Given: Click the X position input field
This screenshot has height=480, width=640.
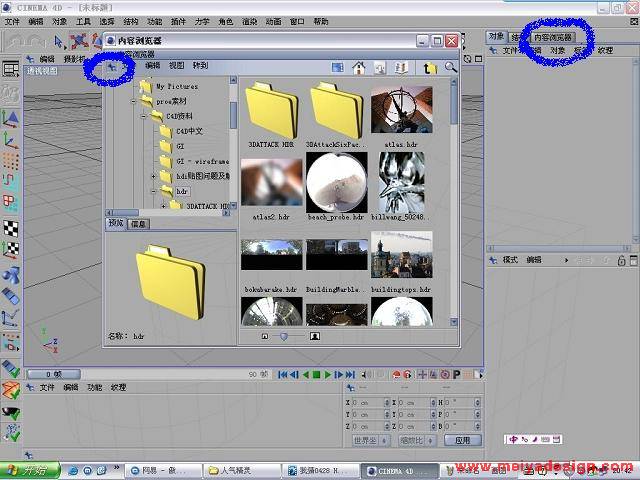Looking at the screenshot, I should 370,402.
